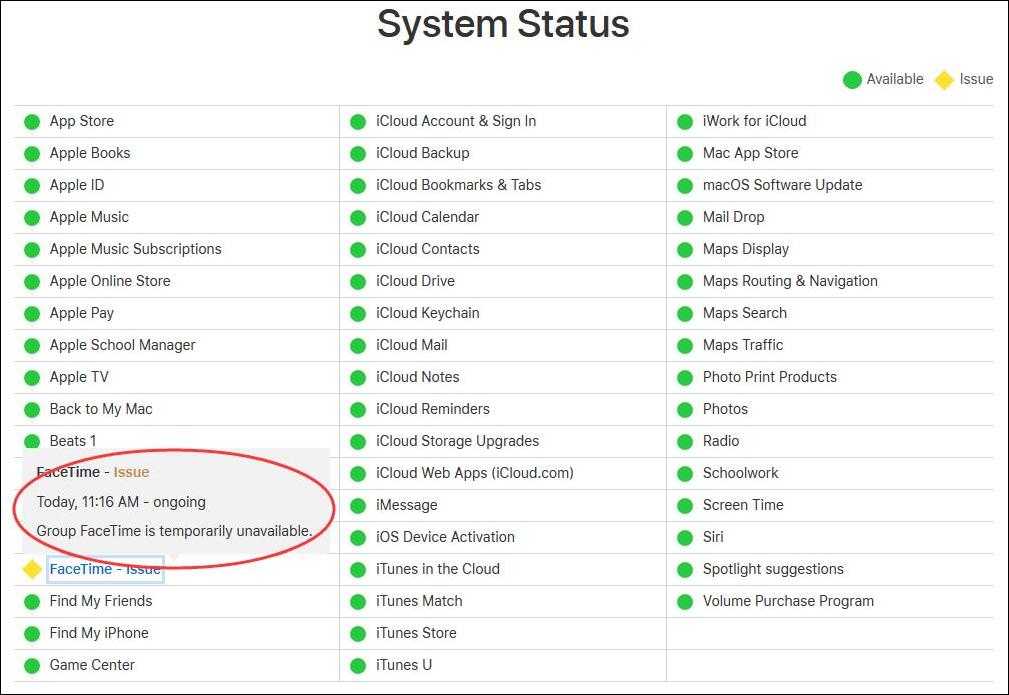
Task: Click the green dot next to Photos
Action: 685,410
